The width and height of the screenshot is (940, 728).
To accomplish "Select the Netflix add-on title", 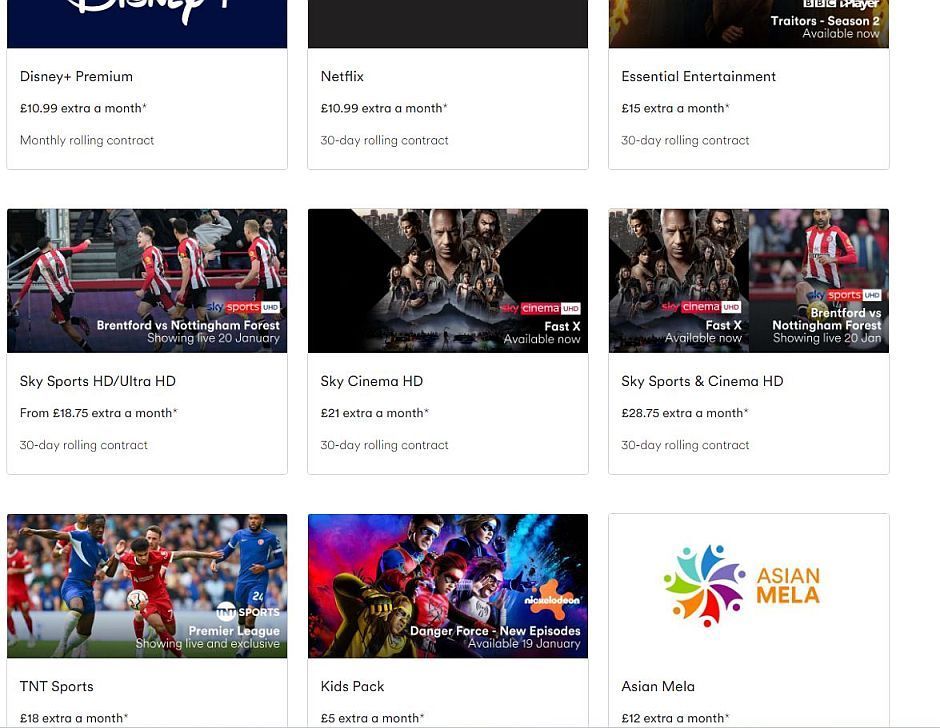I will [x=342, y=77].
